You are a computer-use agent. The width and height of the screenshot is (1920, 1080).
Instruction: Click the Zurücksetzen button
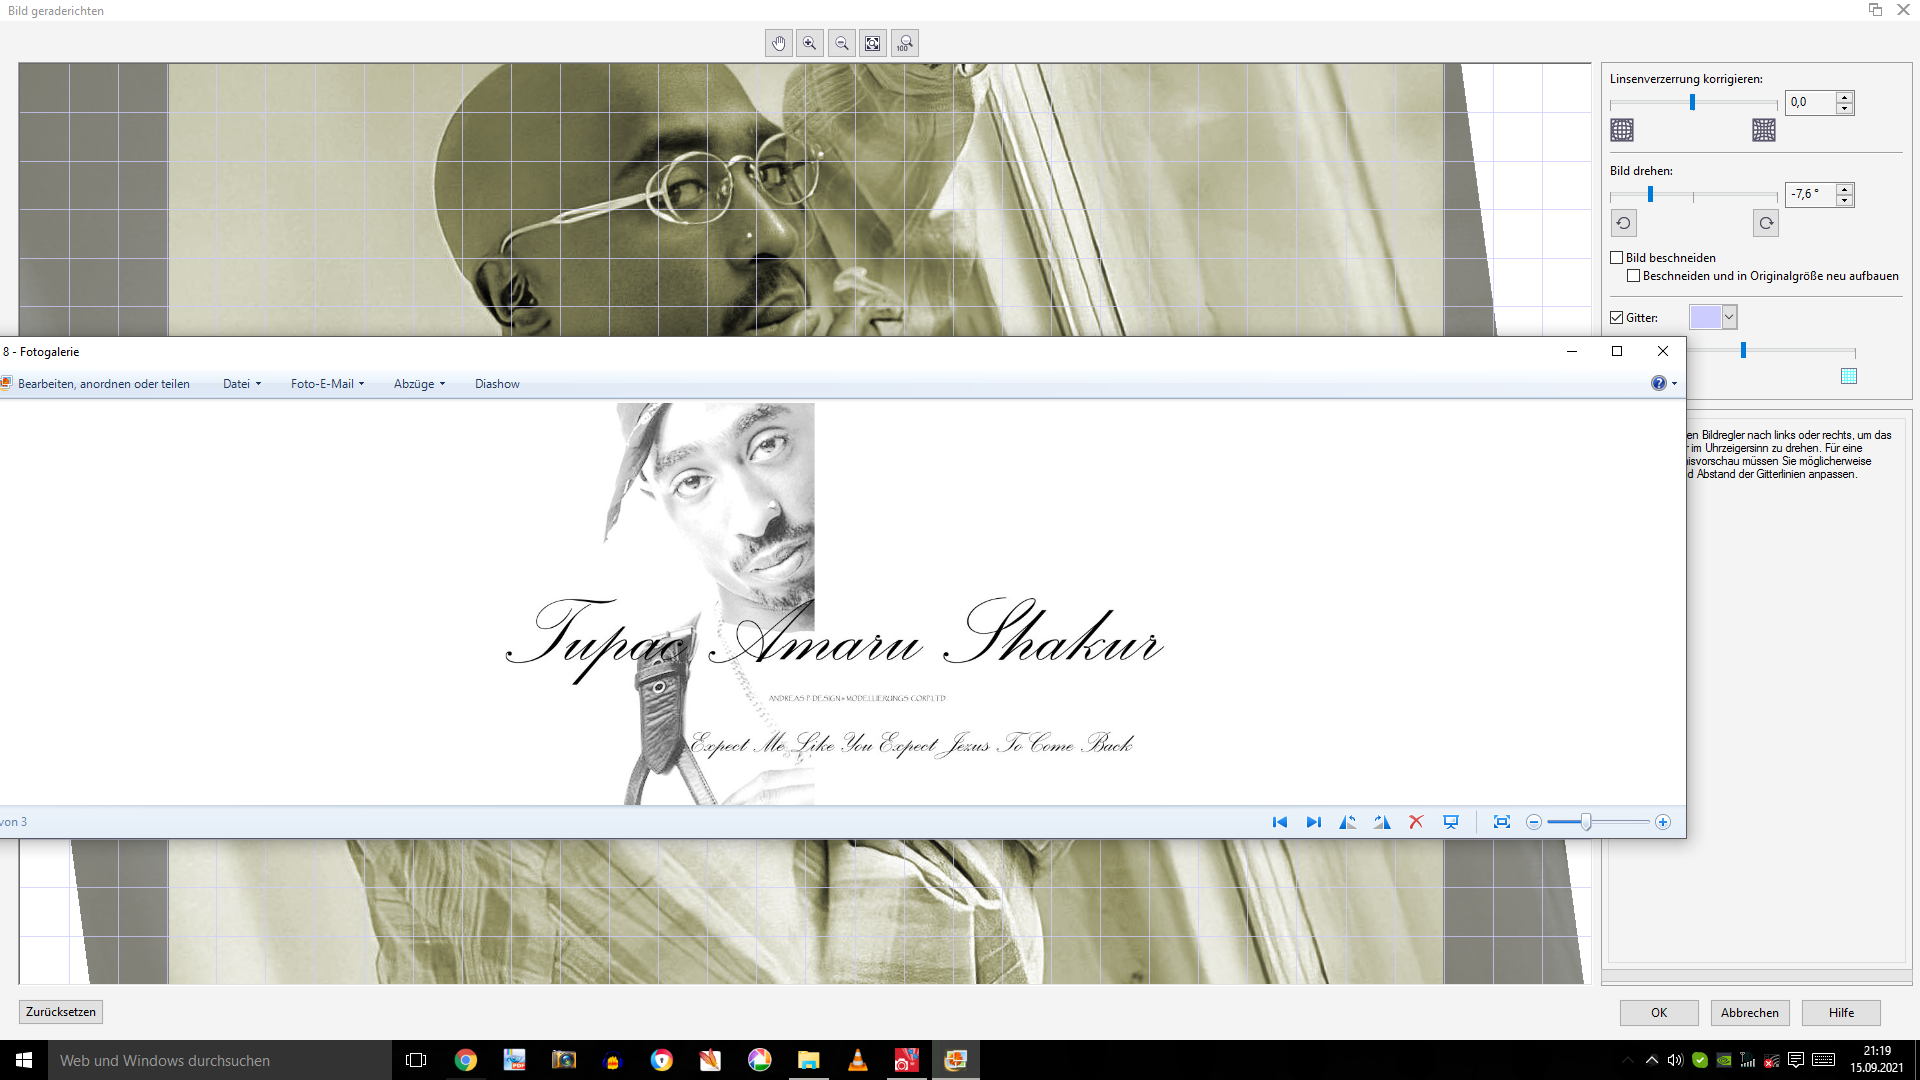pos(61,1012)
